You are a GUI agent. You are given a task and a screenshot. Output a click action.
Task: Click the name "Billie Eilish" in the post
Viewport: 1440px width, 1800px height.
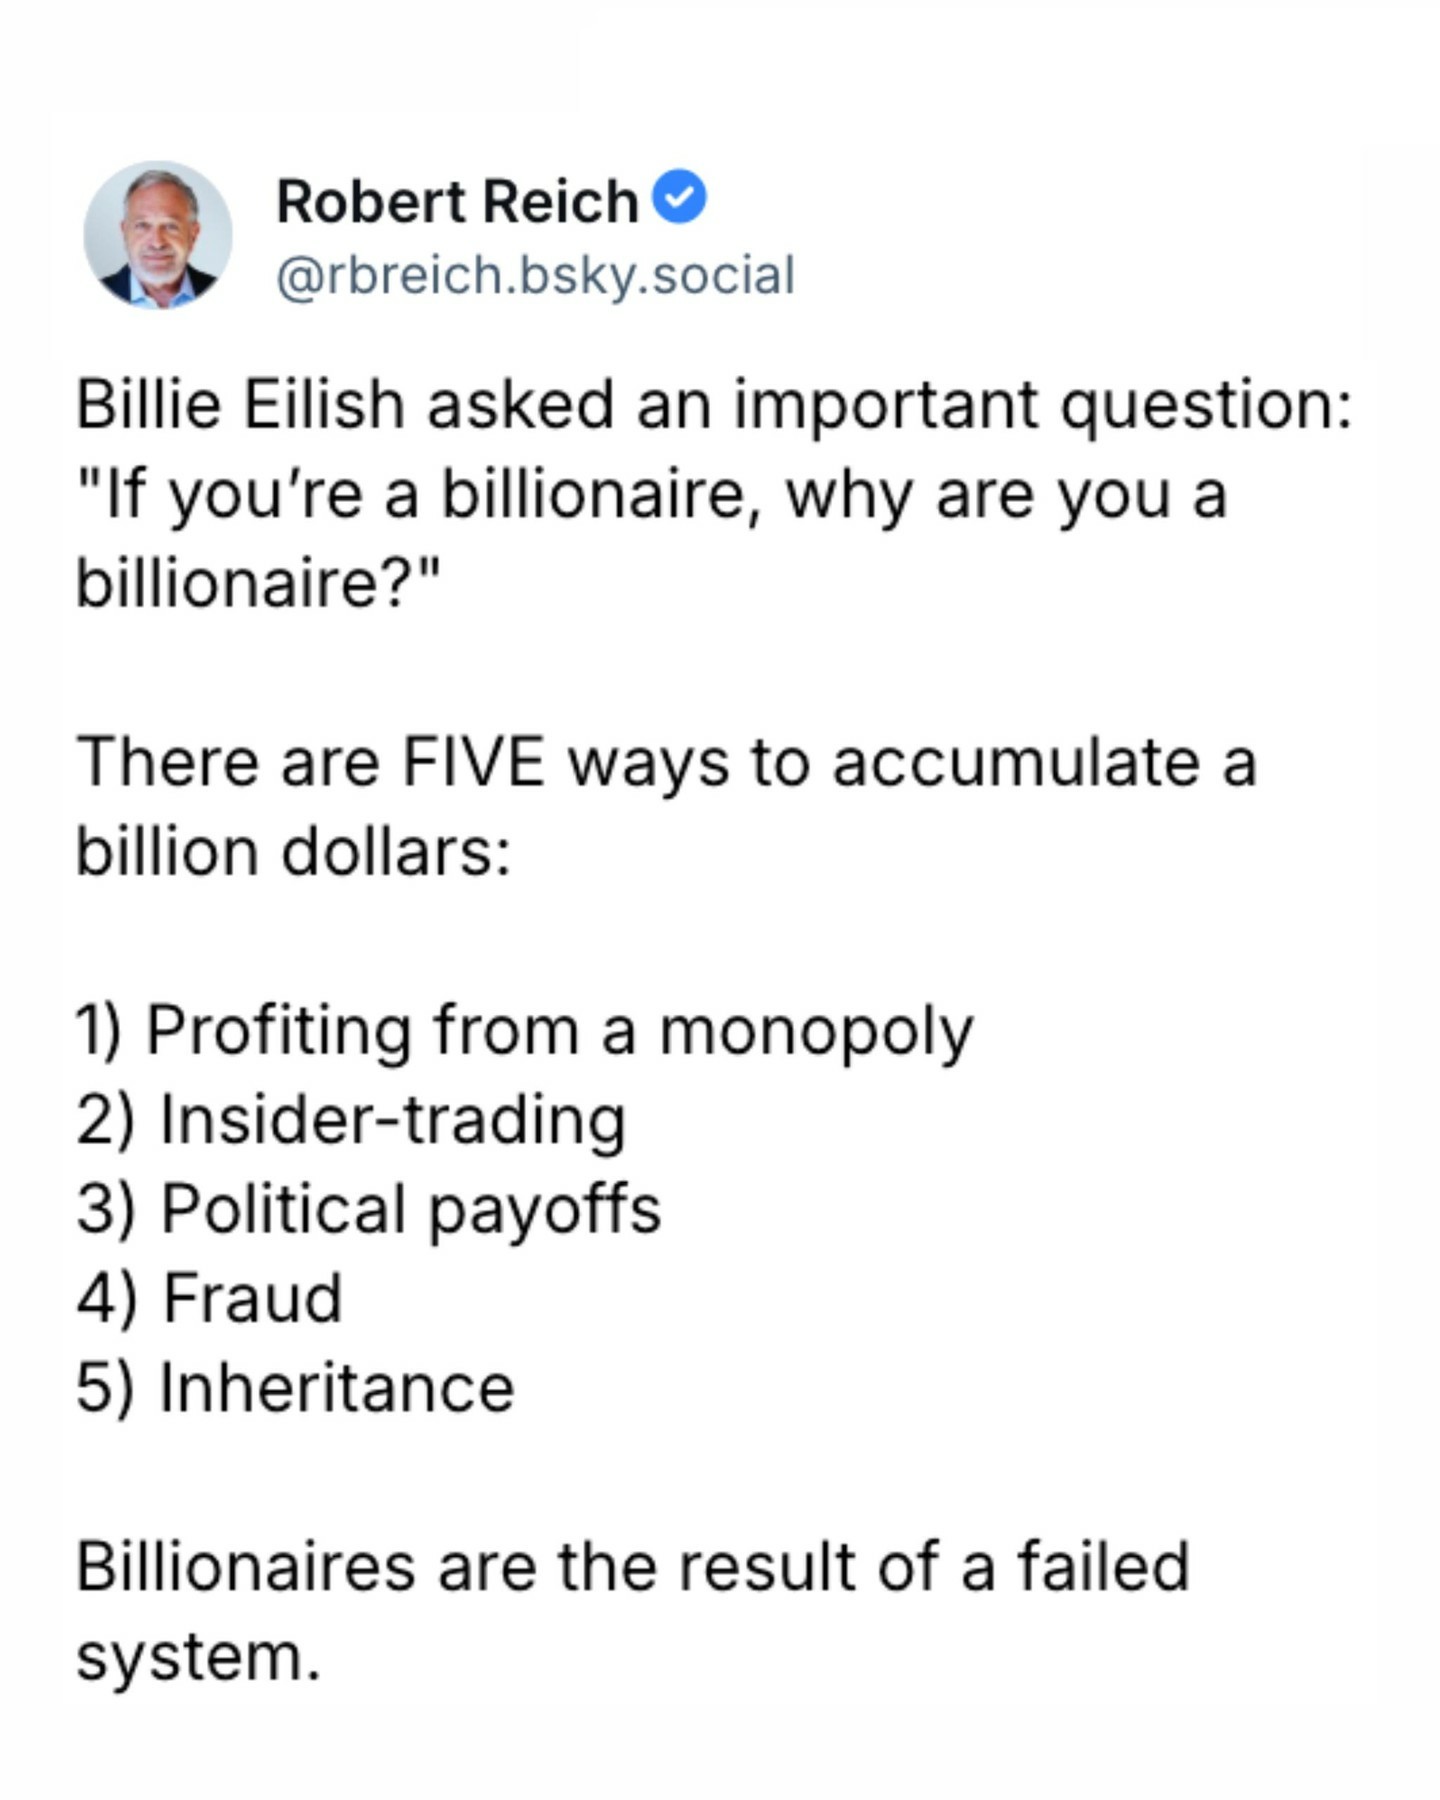click(240, 406)
